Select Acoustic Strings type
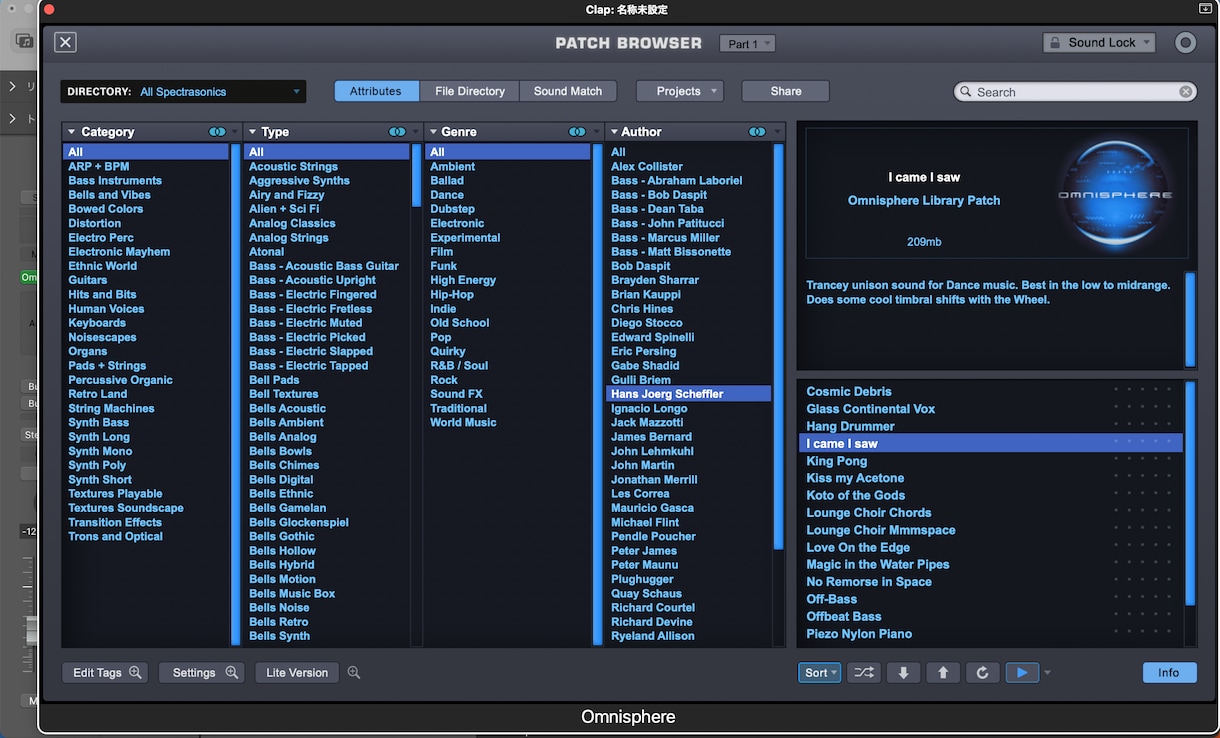 293,166
